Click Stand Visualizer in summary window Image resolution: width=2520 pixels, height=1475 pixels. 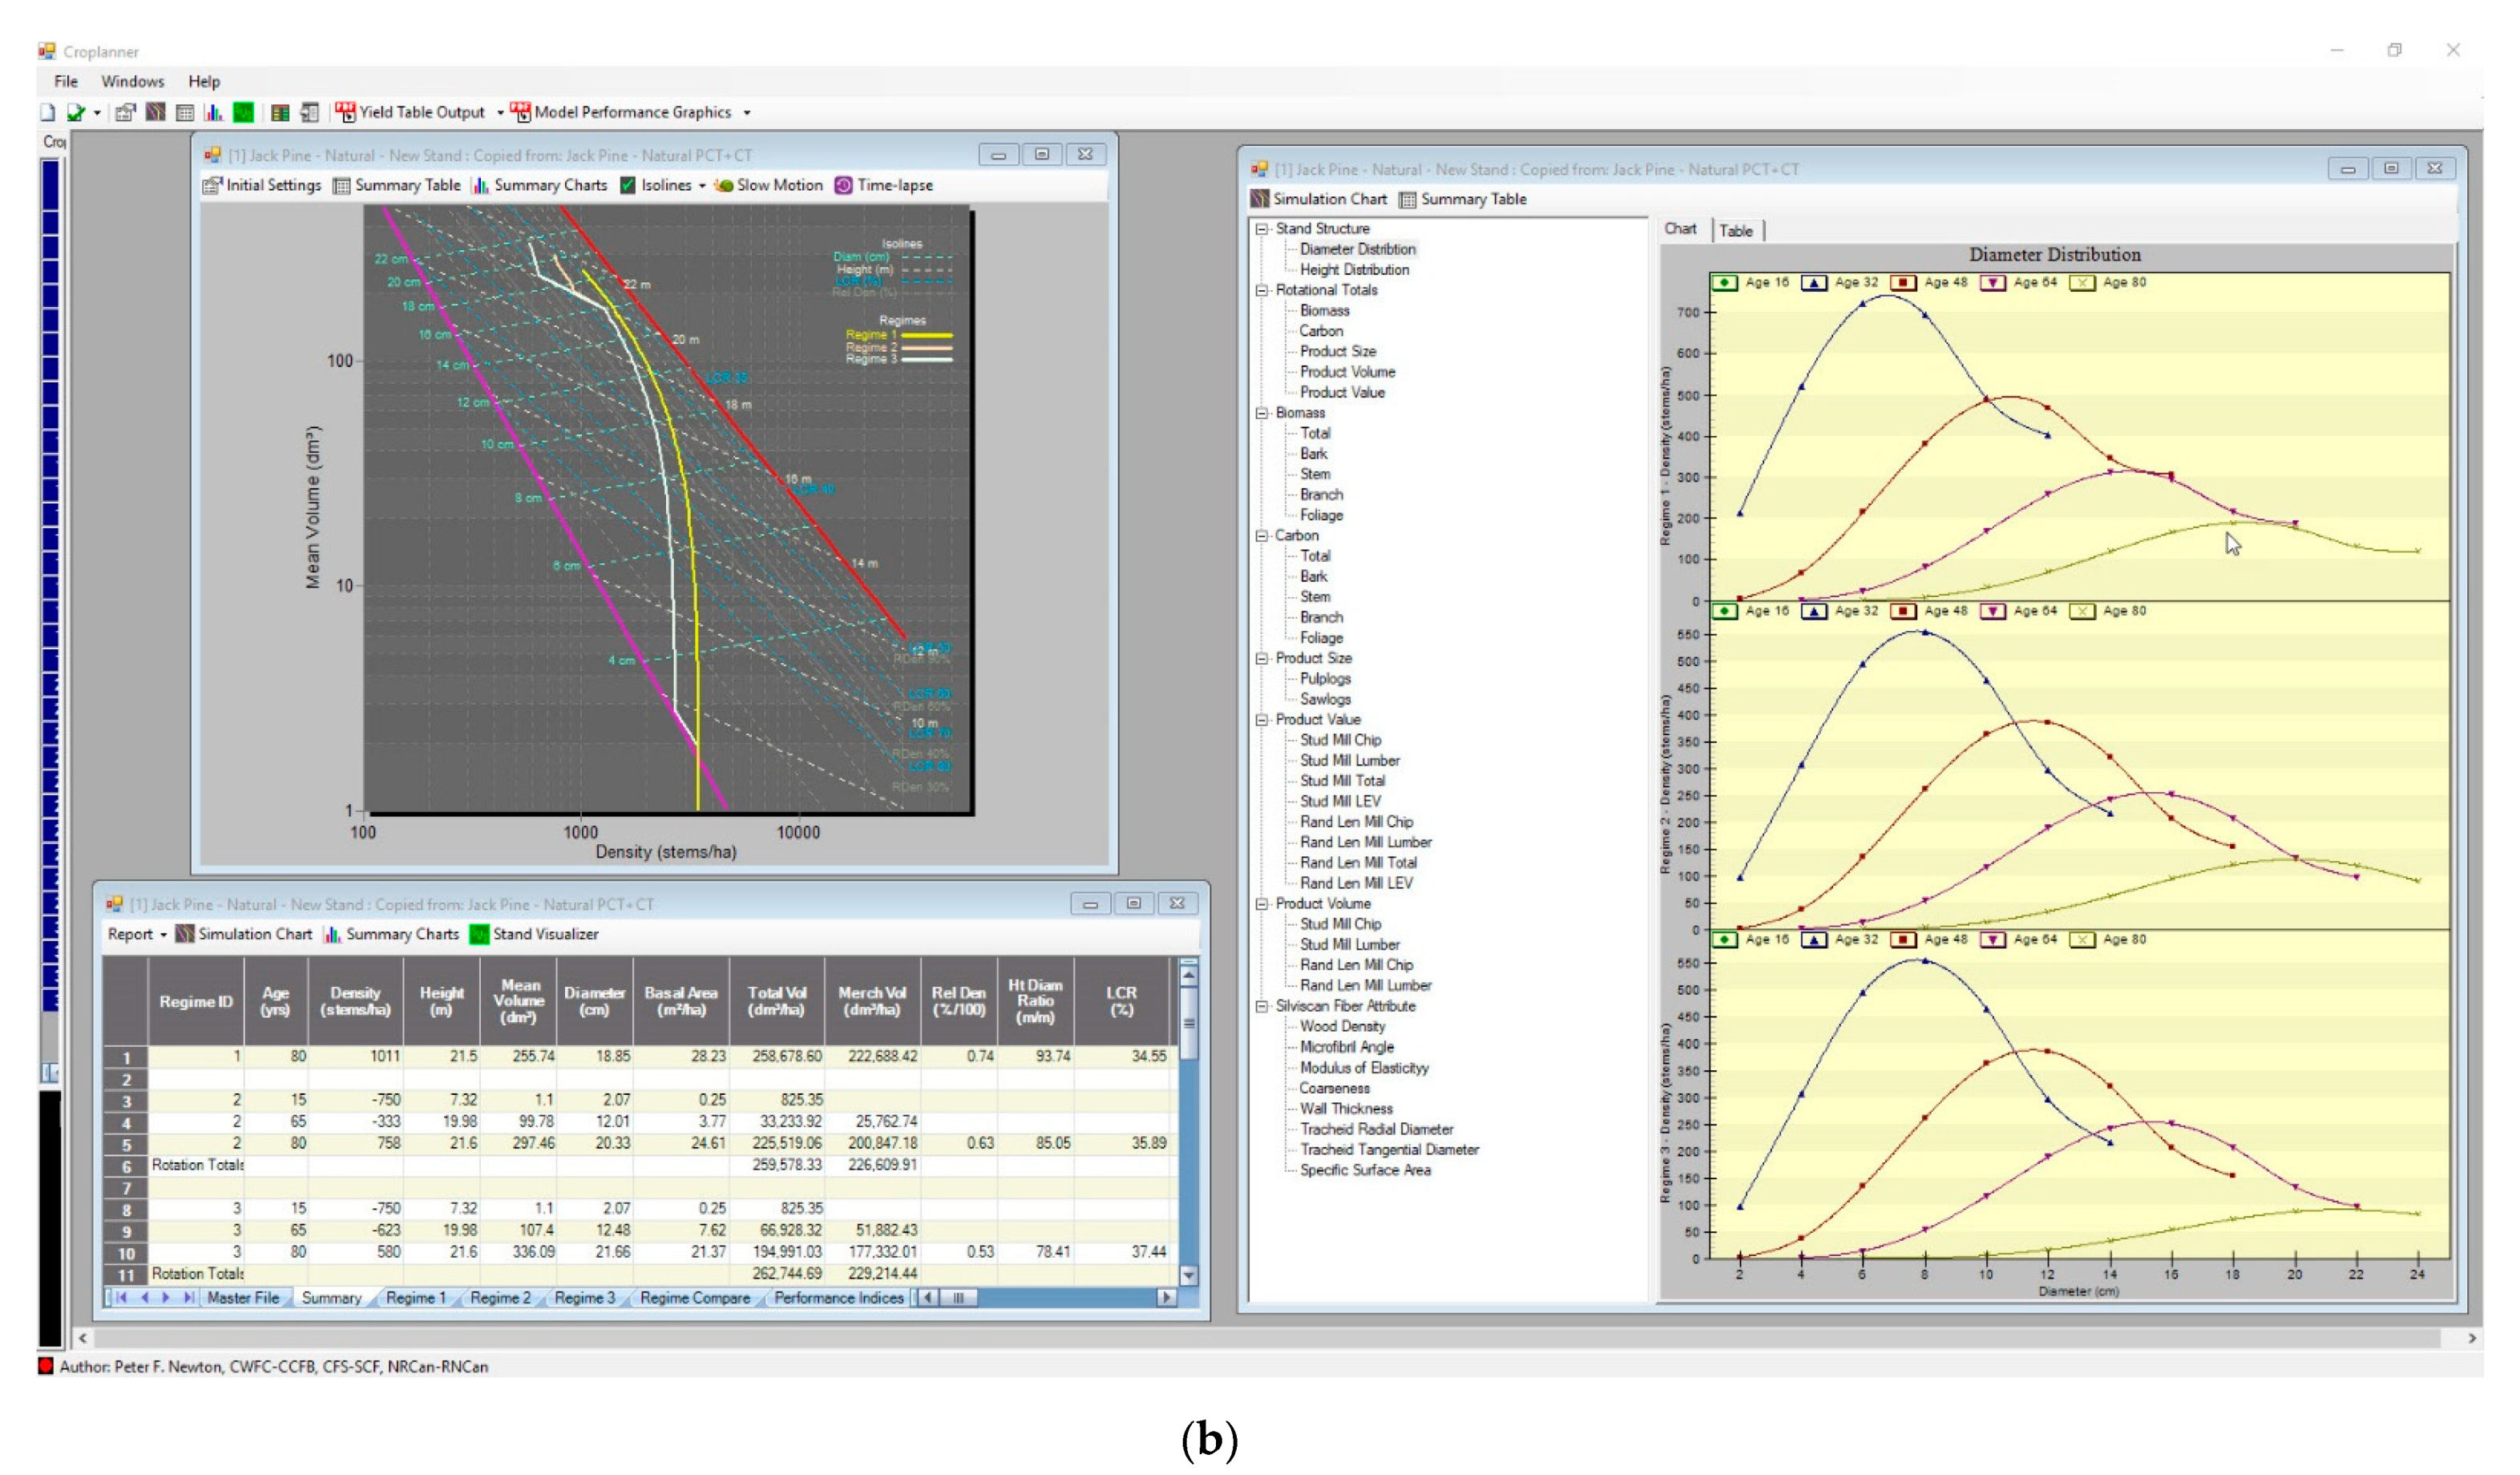click(534, 934)
